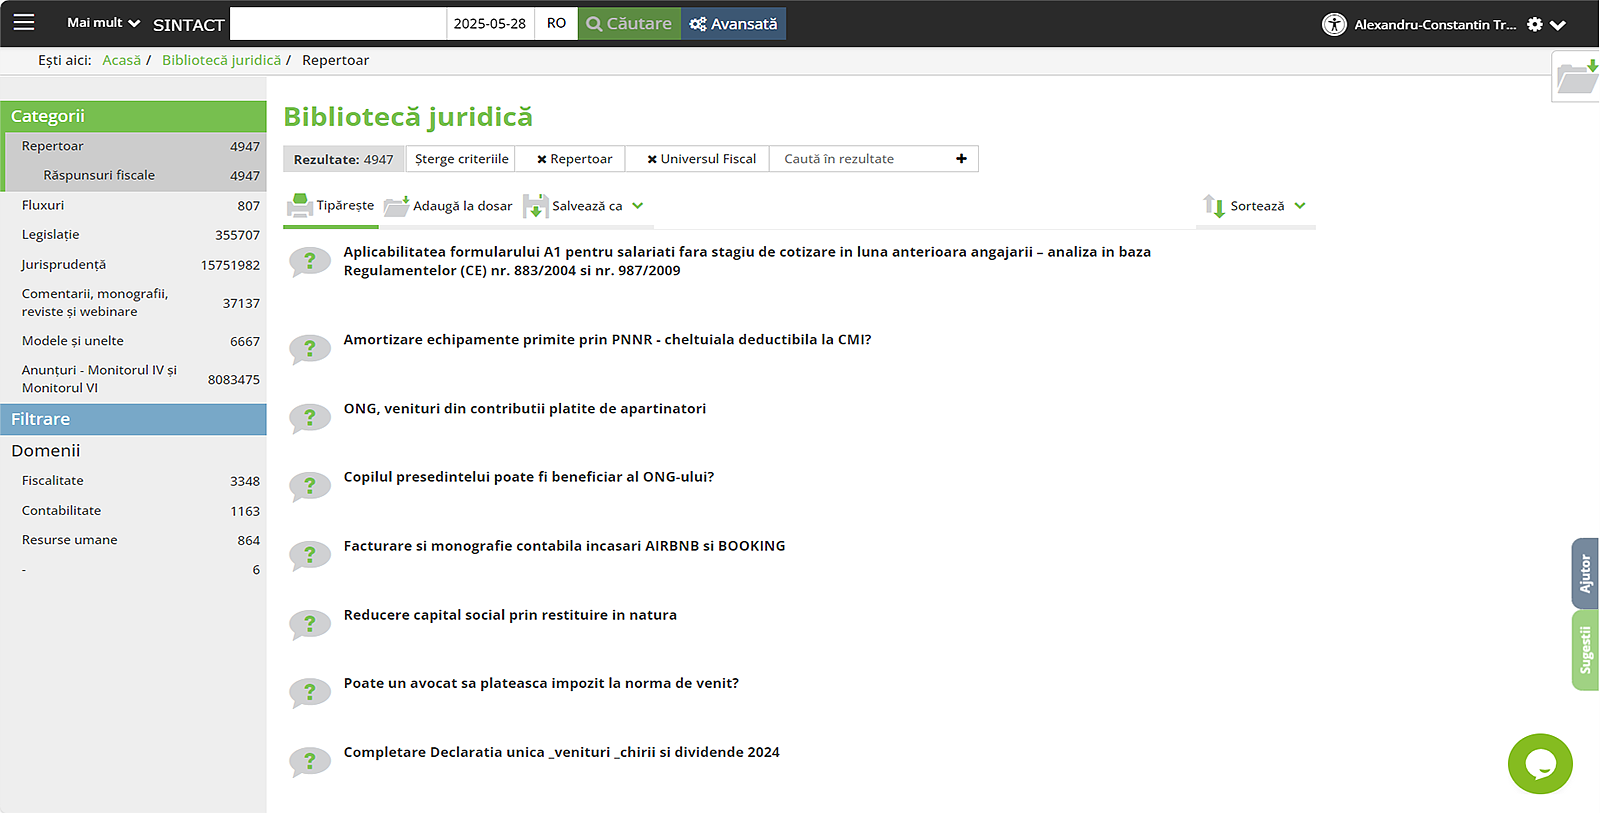Click the date field 2025-05-28

(x=490, y=23)
